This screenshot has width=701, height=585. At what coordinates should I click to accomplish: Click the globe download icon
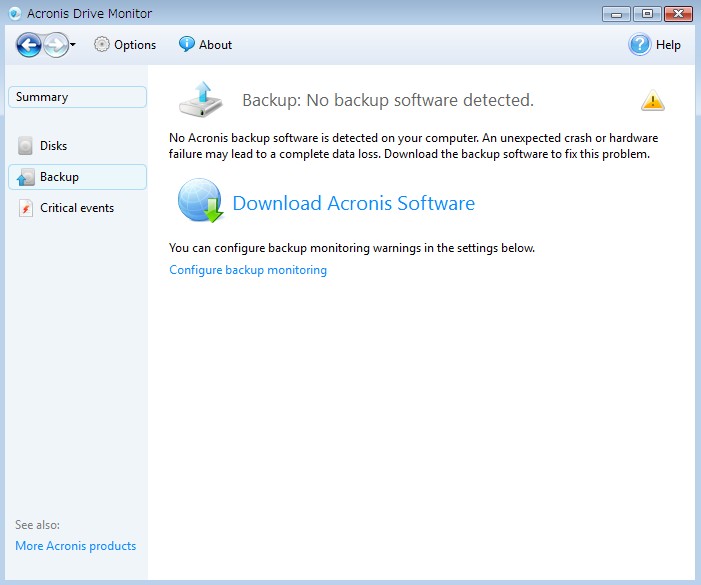[x=200, y=200]
